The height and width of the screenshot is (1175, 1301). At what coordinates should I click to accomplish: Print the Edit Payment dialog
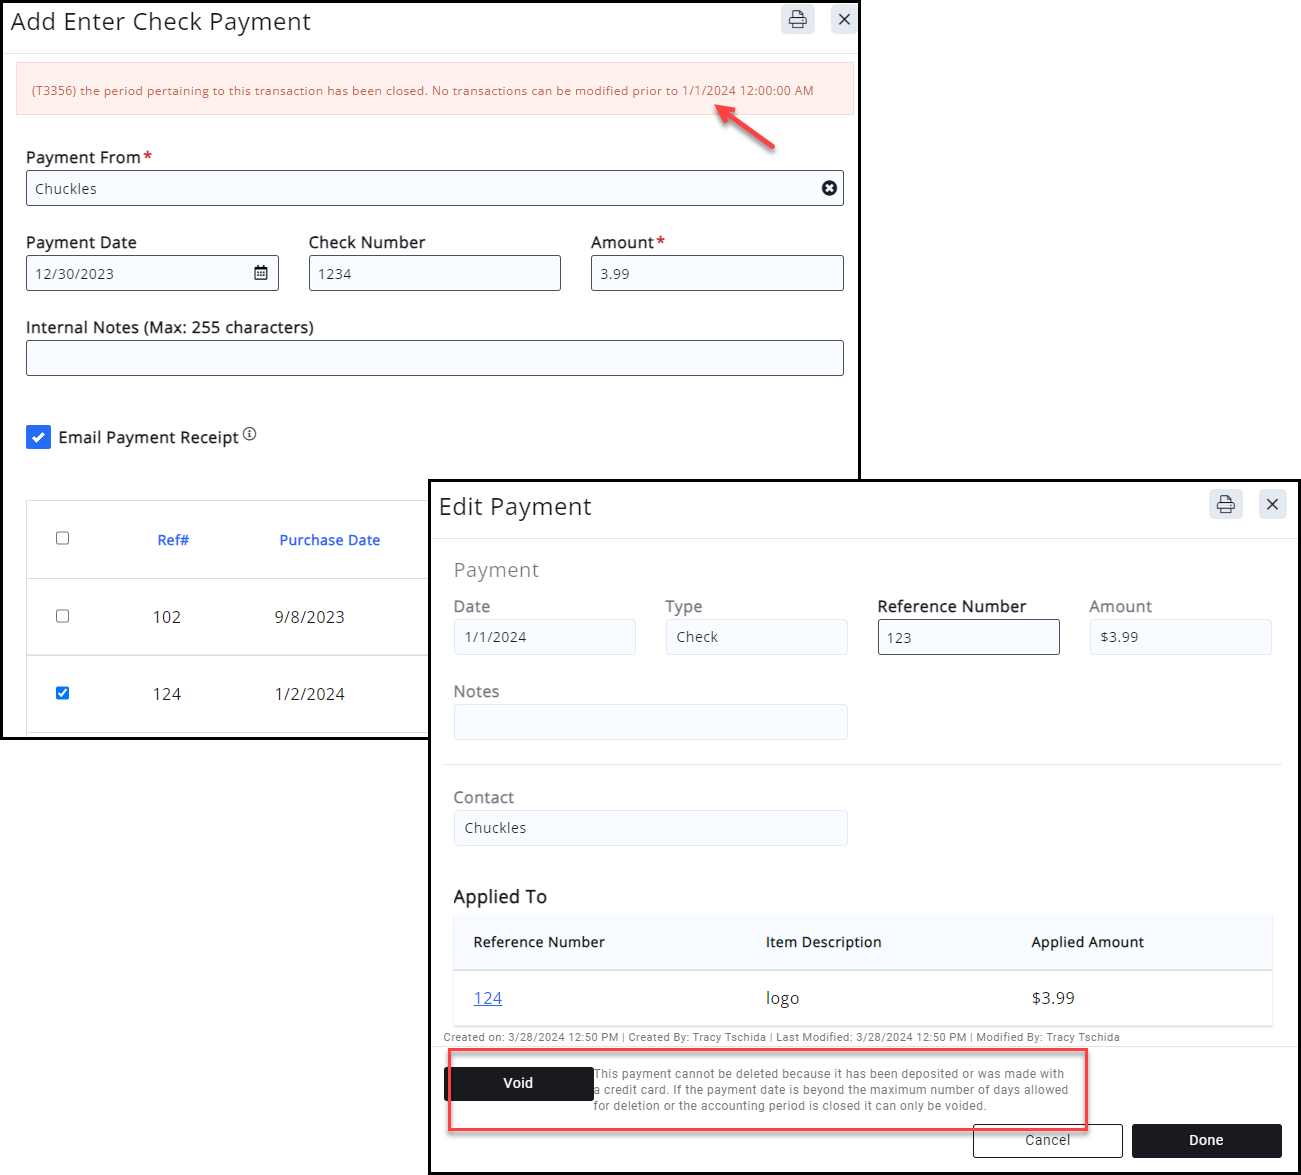(x=1225, y=504)
